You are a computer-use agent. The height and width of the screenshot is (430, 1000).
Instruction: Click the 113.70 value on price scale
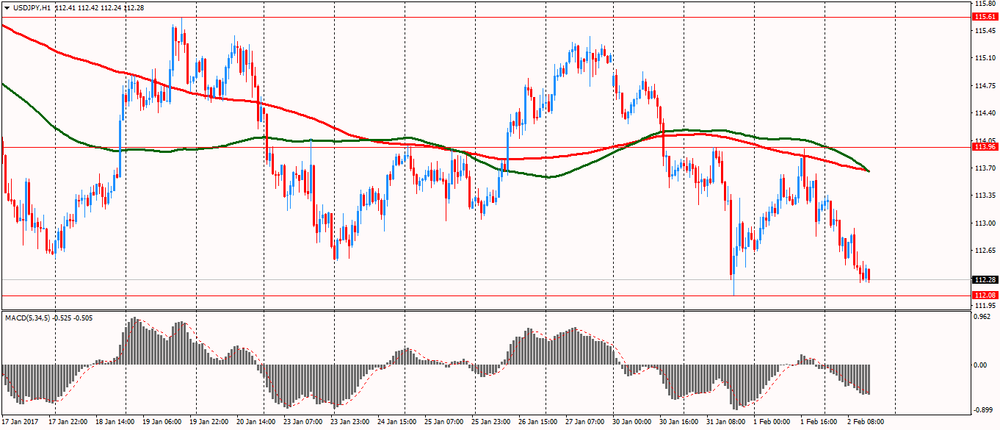984,168
